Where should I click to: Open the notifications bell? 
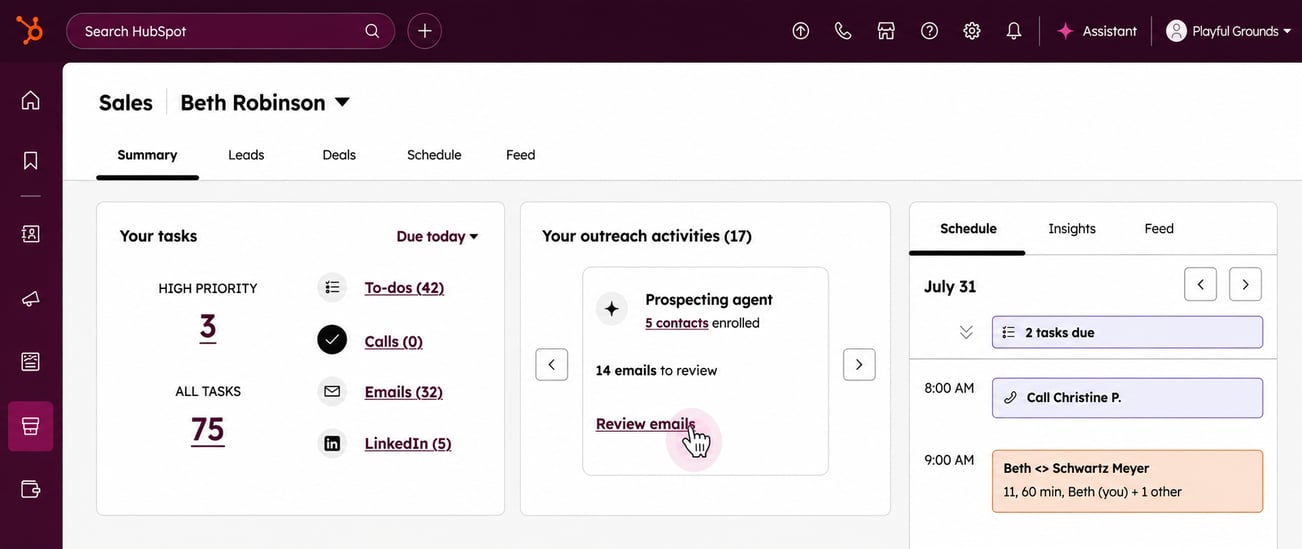point(1014,31)
